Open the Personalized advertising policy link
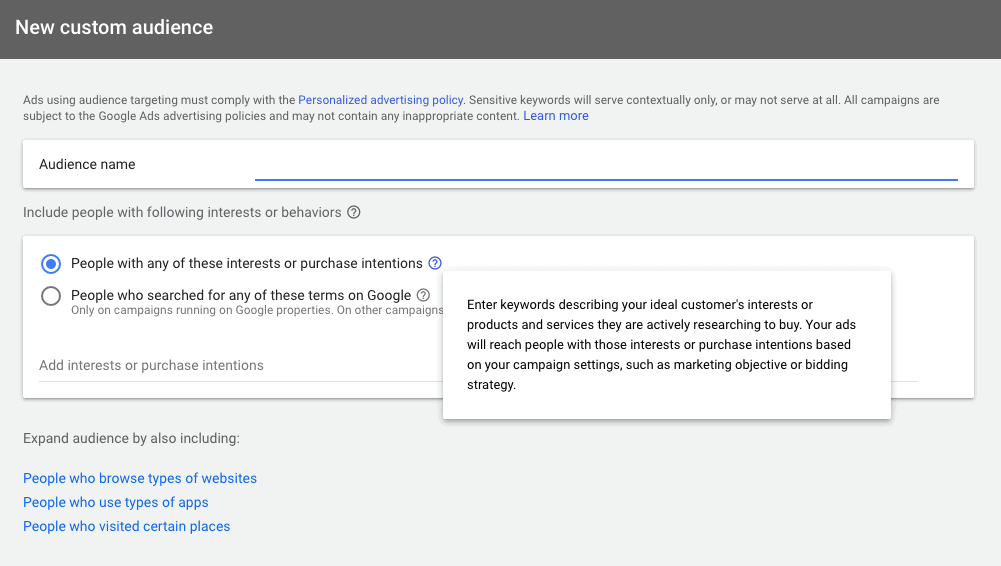Image resolution: width=1001 pixels, height=566 pixels. click(380, 100)
